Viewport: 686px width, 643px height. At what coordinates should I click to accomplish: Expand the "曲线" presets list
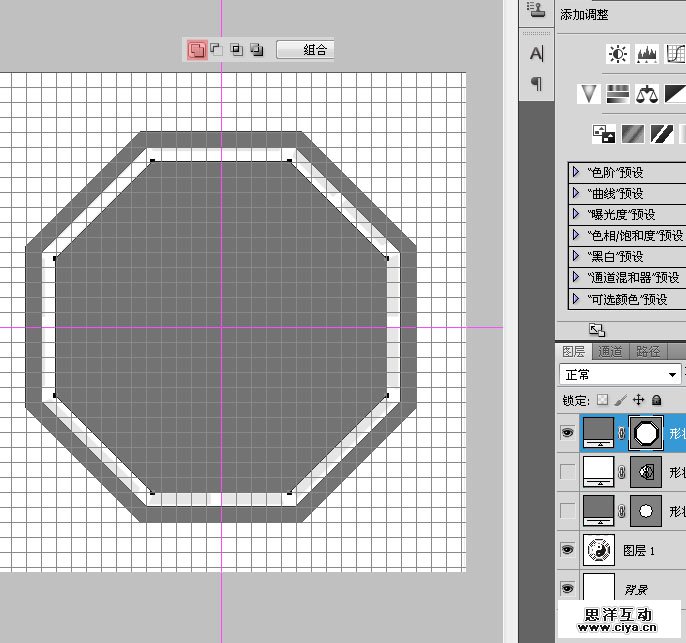click(x=576, y=193)
